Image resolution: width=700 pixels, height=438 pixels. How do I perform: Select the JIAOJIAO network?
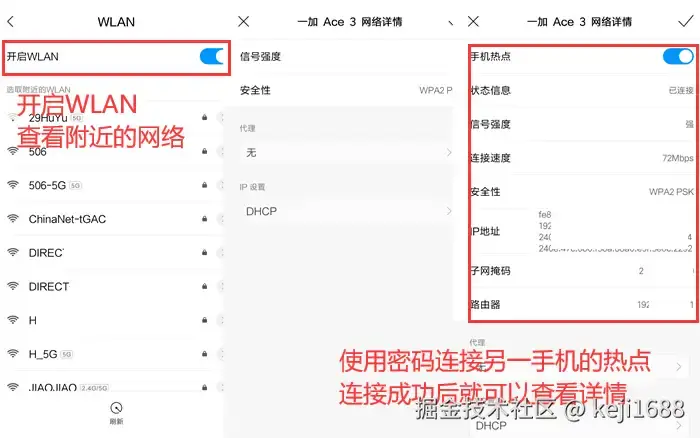[114, 387]
